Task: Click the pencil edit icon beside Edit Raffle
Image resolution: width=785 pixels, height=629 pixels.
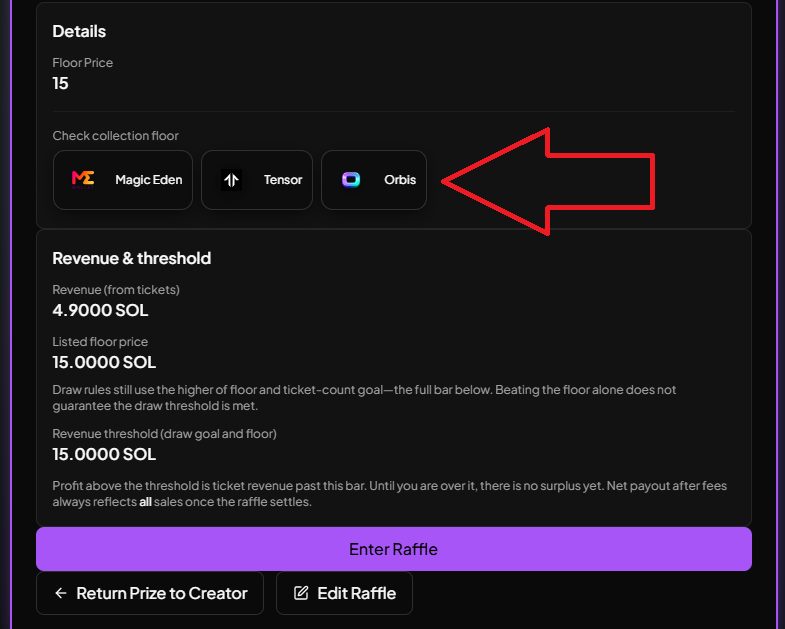Action: click(301, 593)
